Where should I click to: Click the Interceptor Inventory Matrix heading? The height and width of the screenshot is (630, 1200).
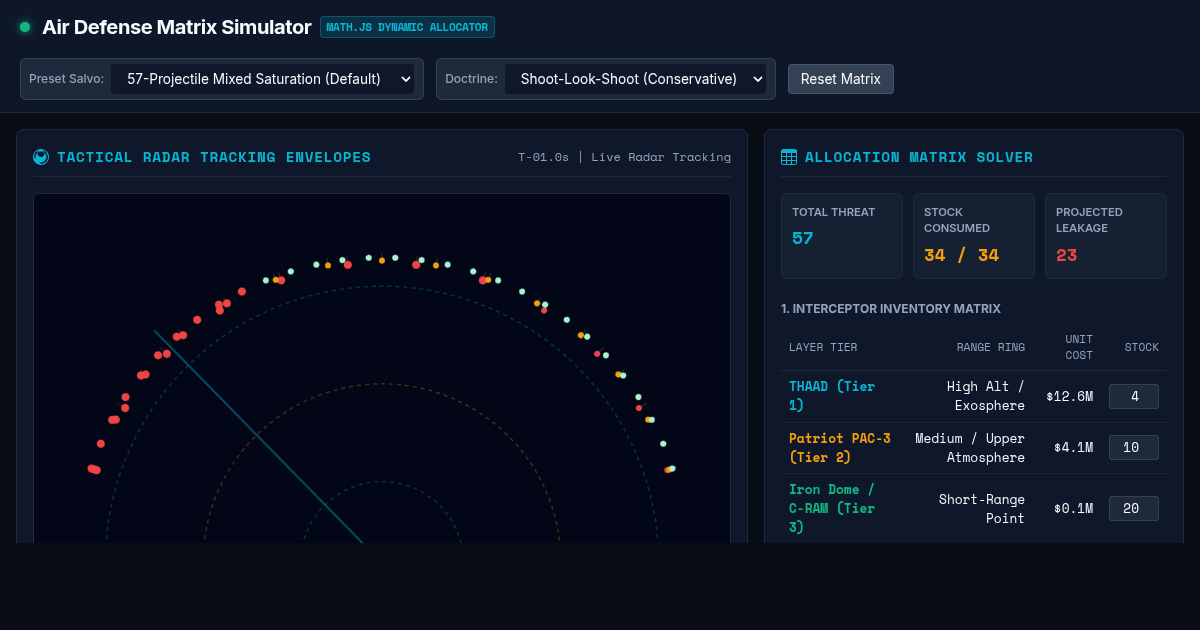(x=891, y=308)
